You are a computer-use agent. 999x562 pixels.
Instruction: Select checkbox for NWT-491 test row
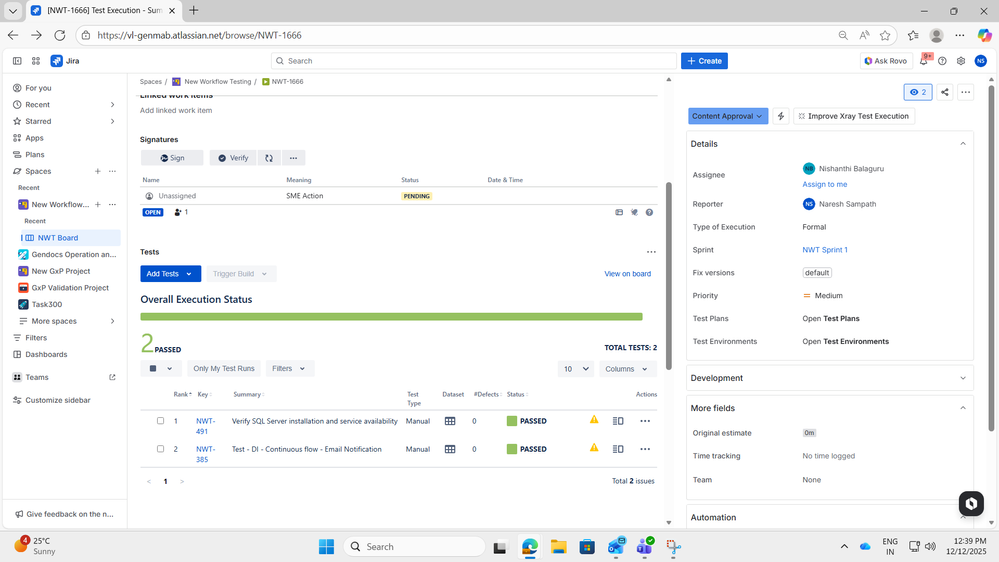coord(161,421)
